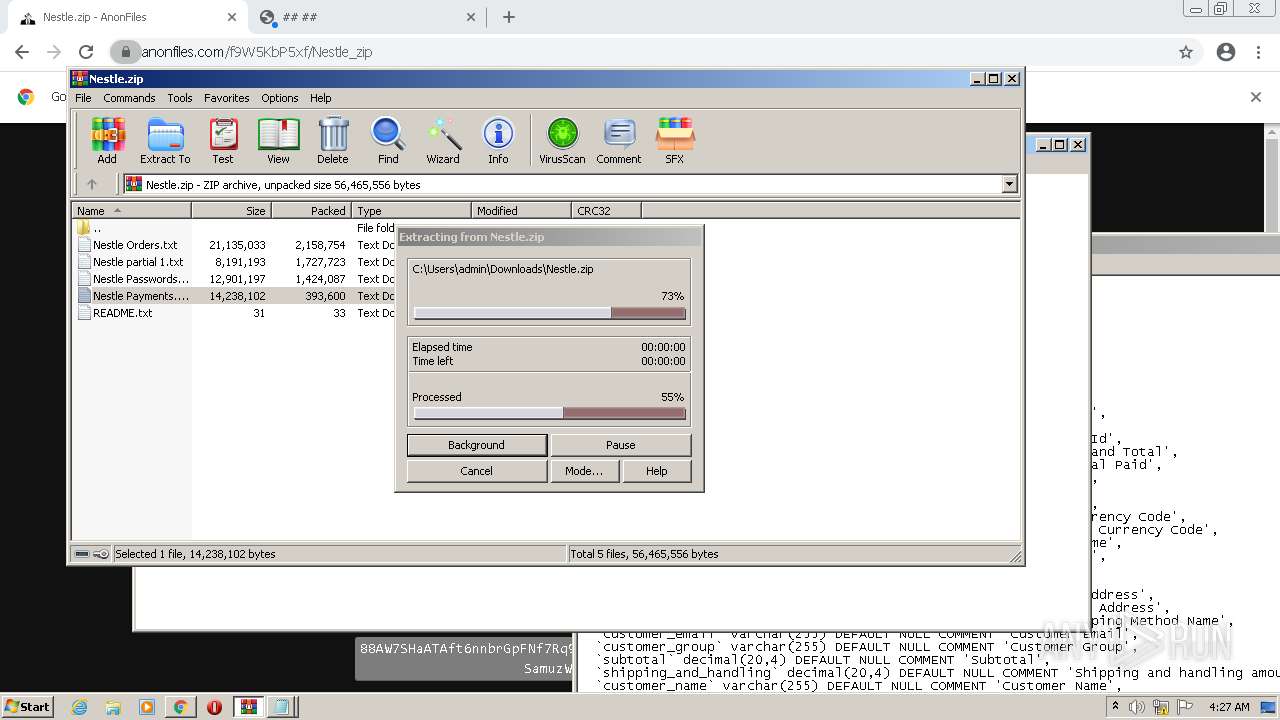Viewport: 1280px width, 720px height.
Task: Click the Internet Explorer taskbar icon
Action: [x=80, y=707]
